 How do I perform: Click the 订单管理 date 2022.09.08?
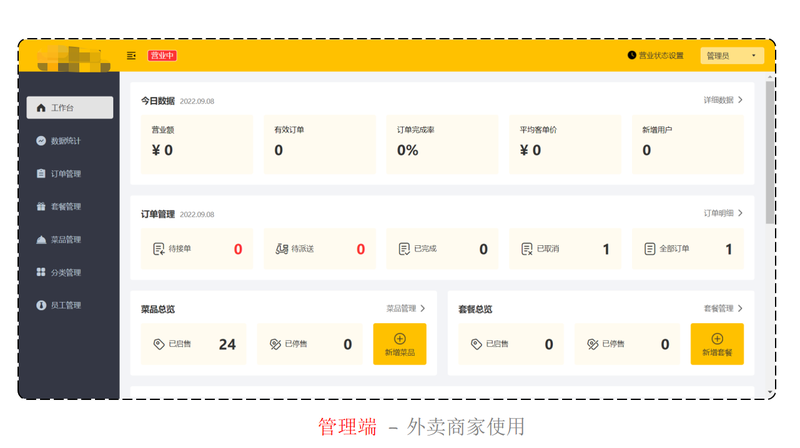pyautogui.click(x=197, y=214)
